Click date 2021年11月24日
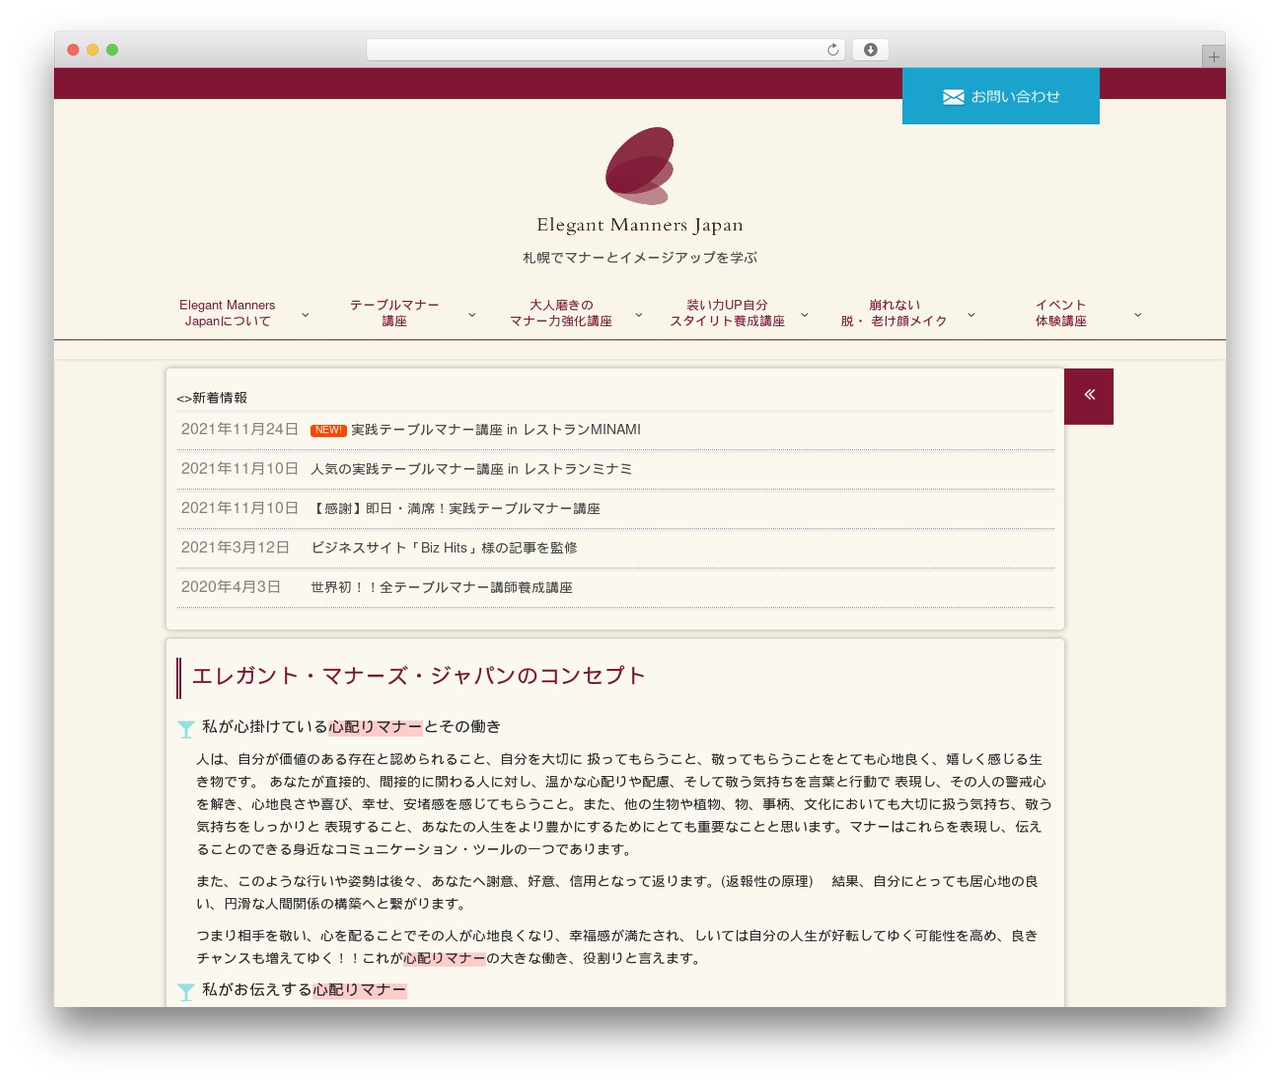This screenshot has width=1280, height=1084. (x=239, y=430)
